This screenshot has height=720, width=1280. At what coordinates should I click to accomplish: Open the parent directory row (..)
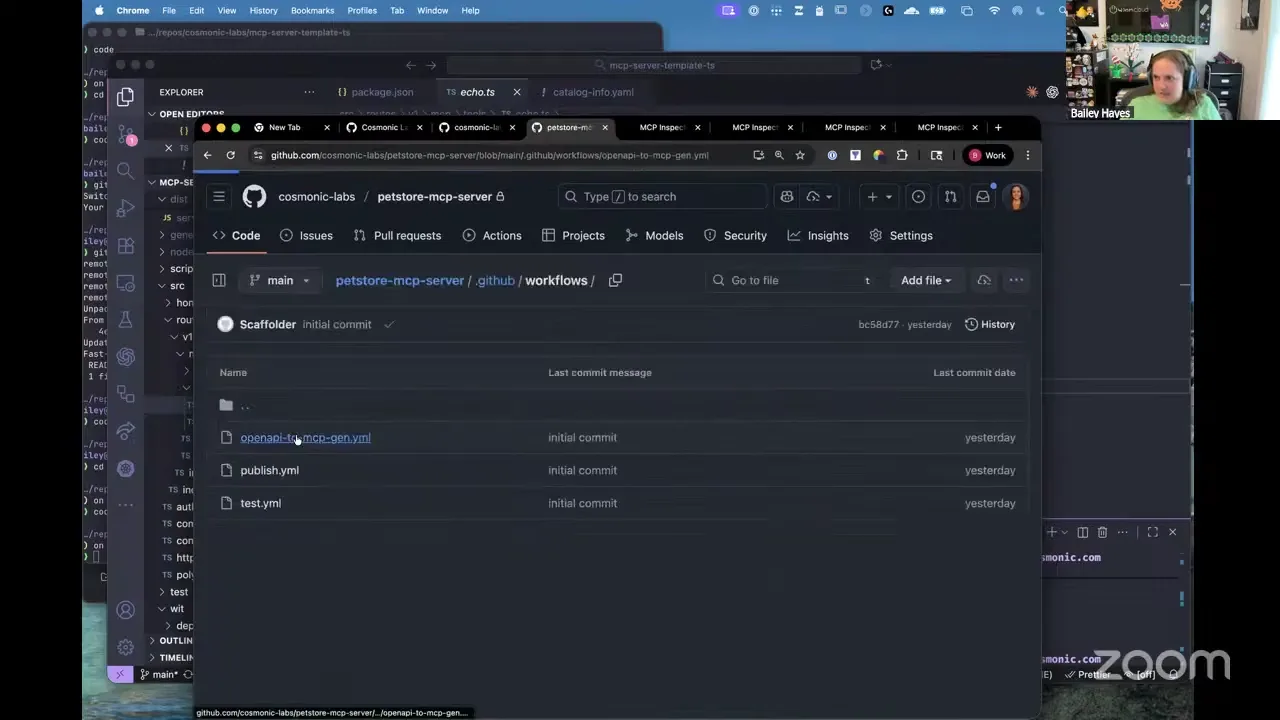point(617,405)
